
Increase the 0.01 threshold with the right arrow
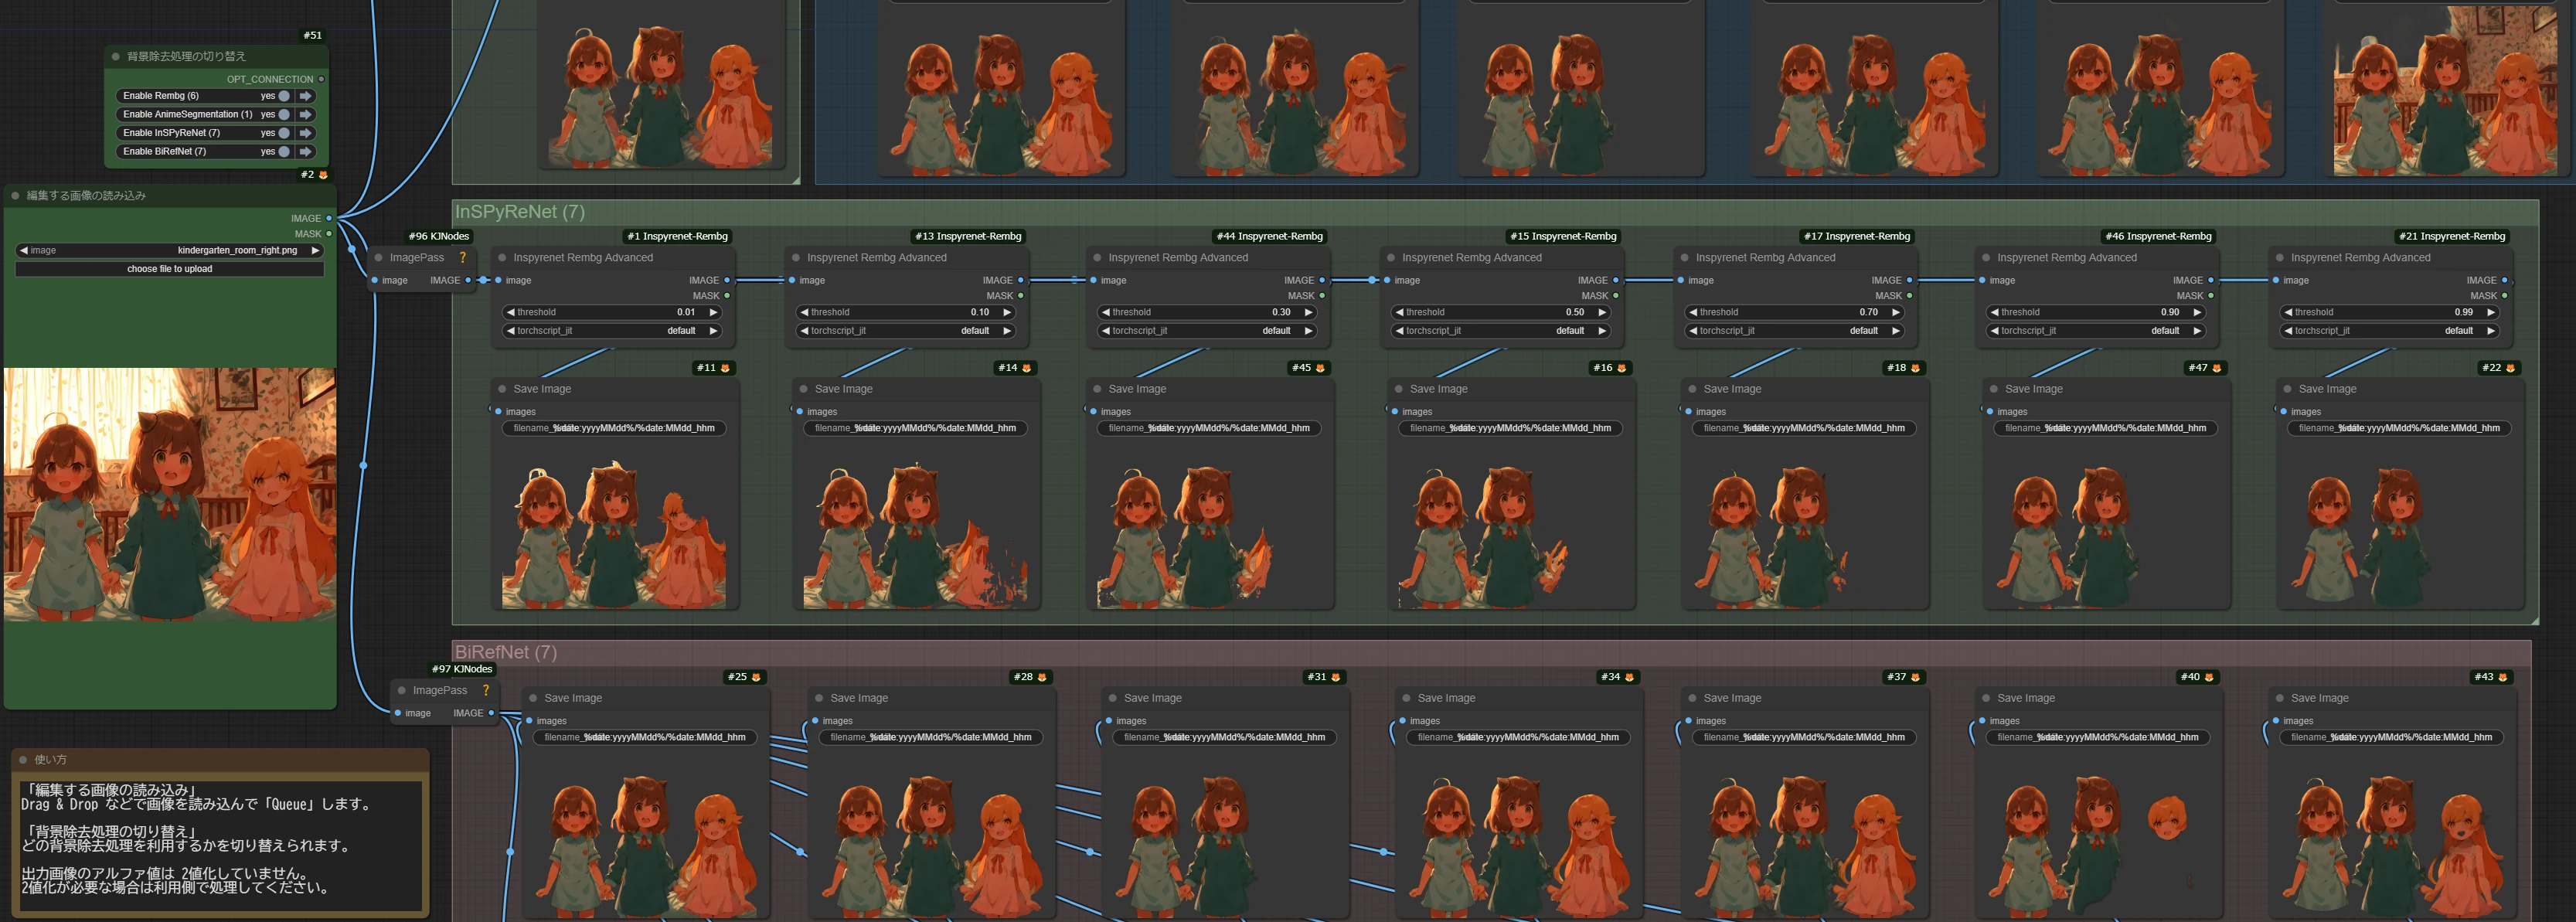pos(713,313)
